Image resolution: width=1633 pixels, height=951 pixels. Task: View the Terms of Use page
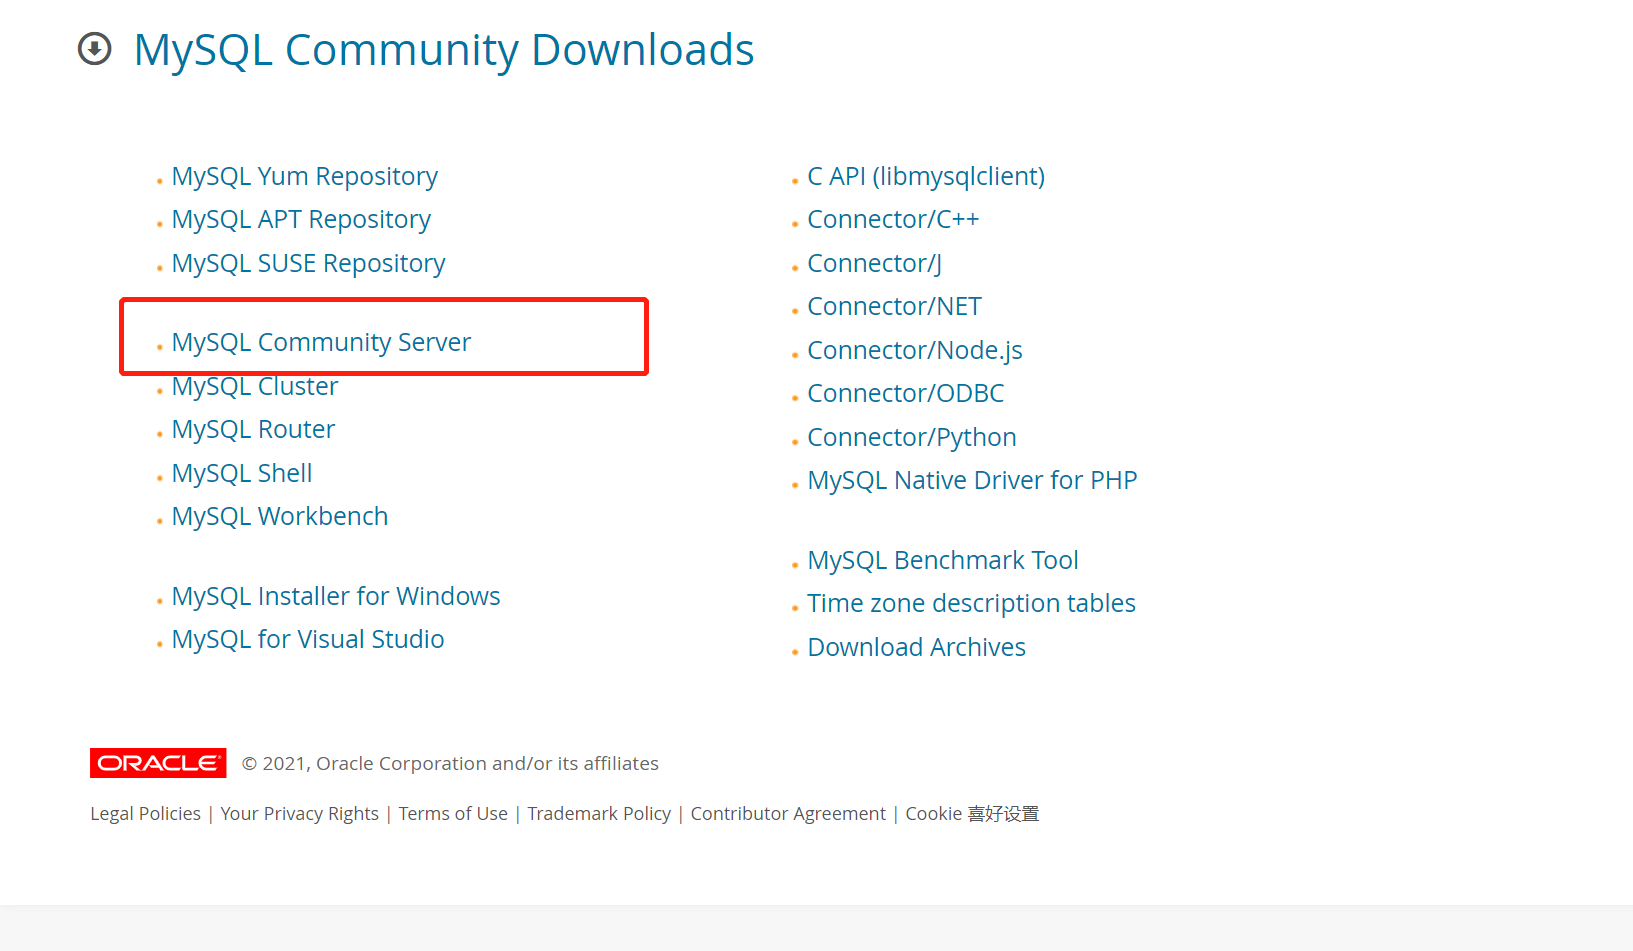(x=453, y=813)
